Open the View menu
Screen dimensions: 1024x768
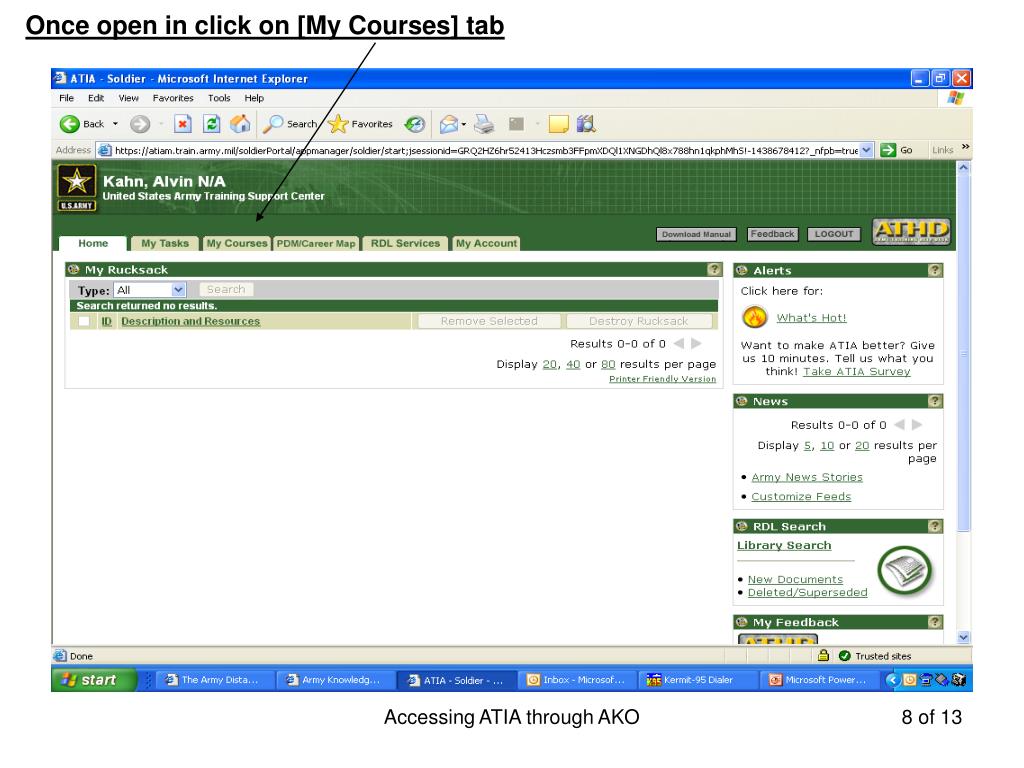(129, 98)
